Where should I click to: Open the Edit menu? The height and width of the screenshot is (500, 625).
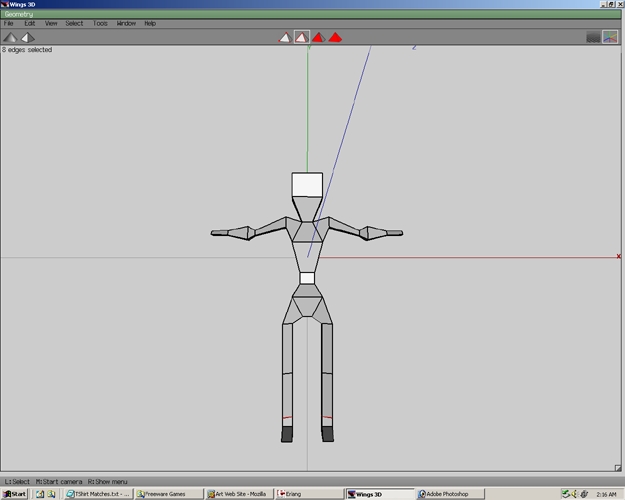tap(29, 24)
